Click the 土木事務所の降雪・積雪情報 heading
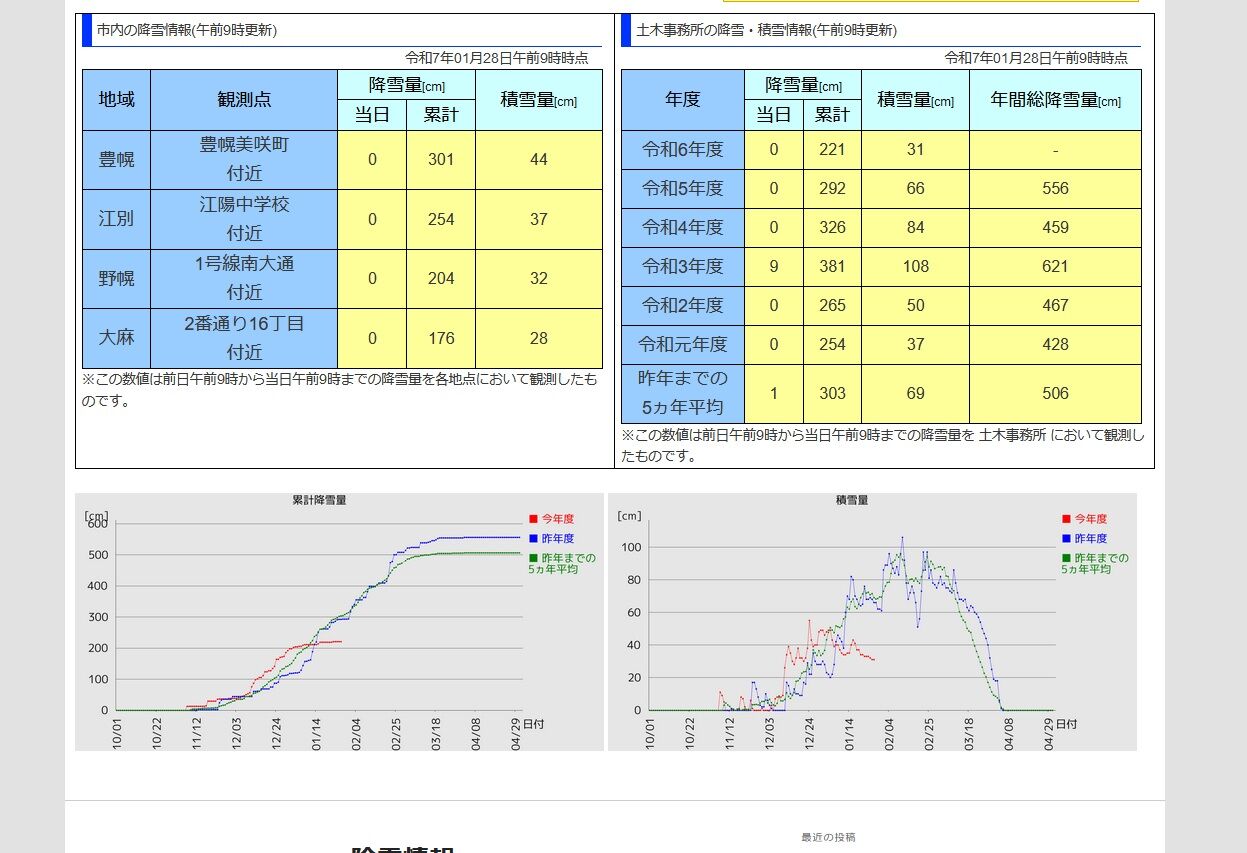This screenshot has height=853, width=1247. coord(766,30)
